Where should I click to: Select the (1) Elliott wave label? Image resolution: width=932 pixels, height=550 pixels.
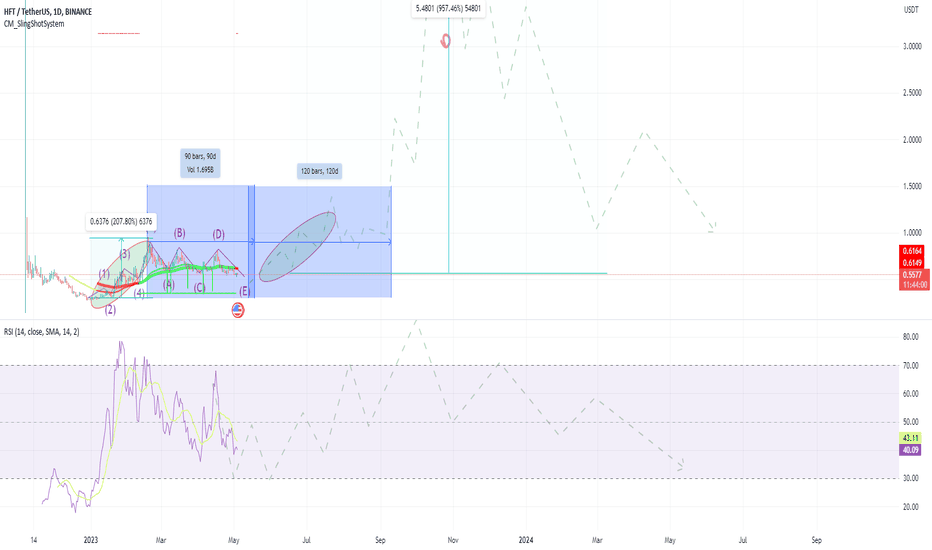tap(104, 274)
